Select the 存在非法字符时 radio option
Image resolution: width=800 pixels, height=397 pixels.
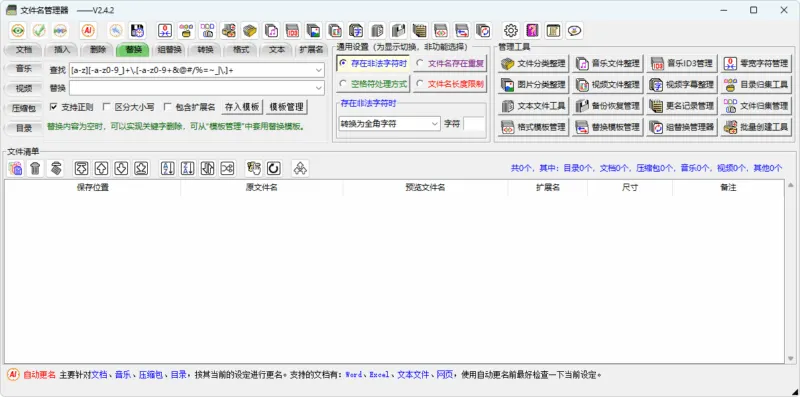click(373, 63)
